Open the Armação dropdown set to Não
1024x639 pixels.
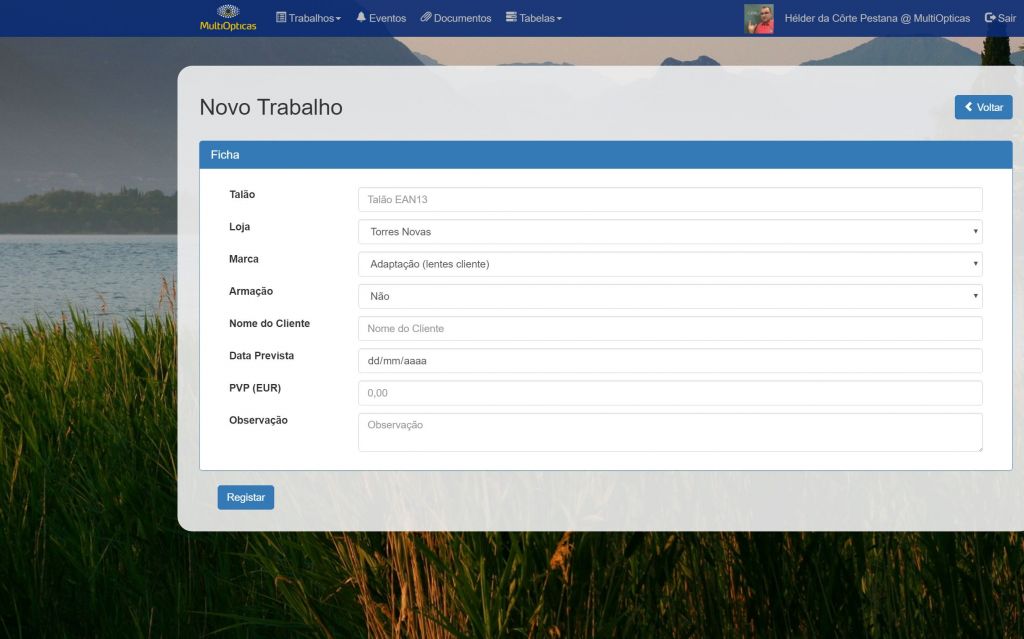click(x=670, y=296)
